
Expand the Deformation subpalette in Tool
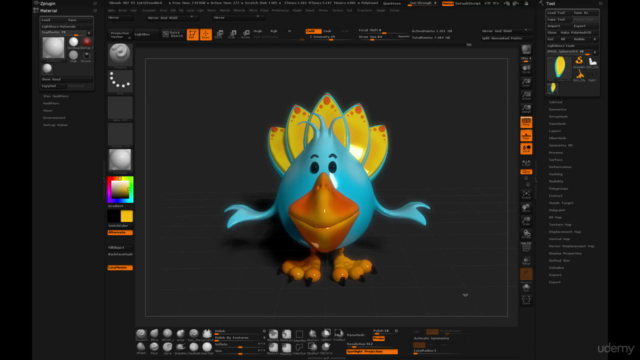click(x=560, y=167)
